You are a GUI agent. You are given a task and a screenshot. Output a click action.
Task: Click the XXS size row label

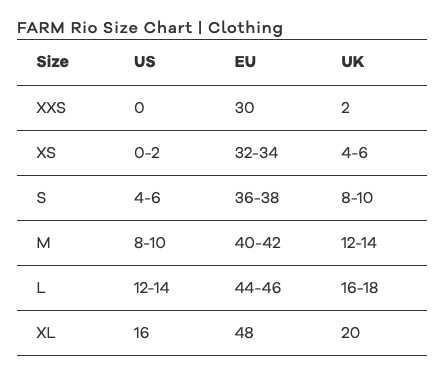51,108
